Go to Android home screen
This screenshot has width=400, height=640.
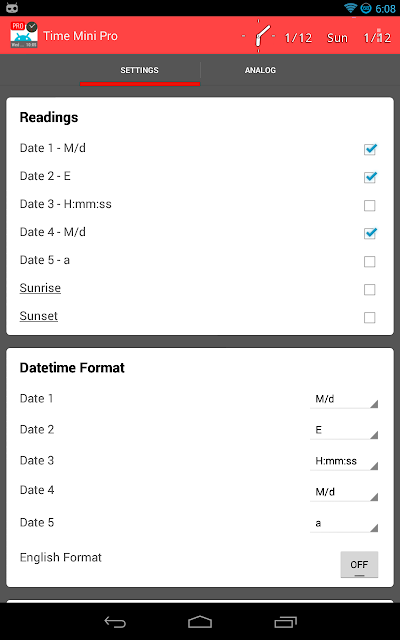(x=200, y=622)
